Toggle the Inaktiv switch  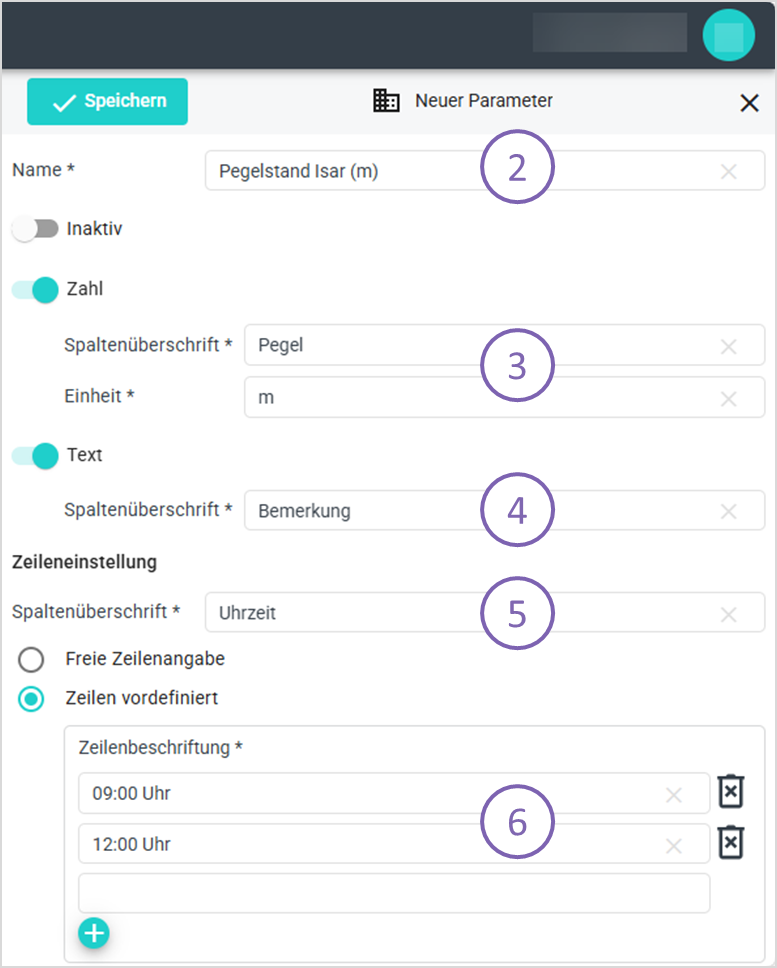35,229
